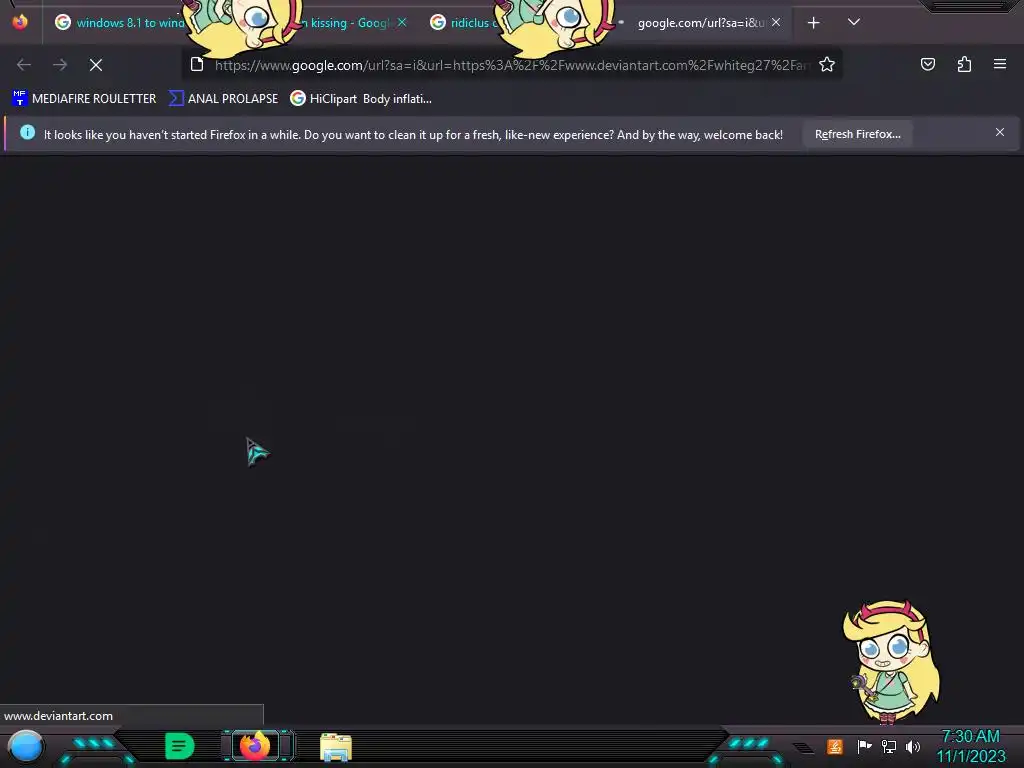Stop loading the page with the X button

[x=96, y=65]
